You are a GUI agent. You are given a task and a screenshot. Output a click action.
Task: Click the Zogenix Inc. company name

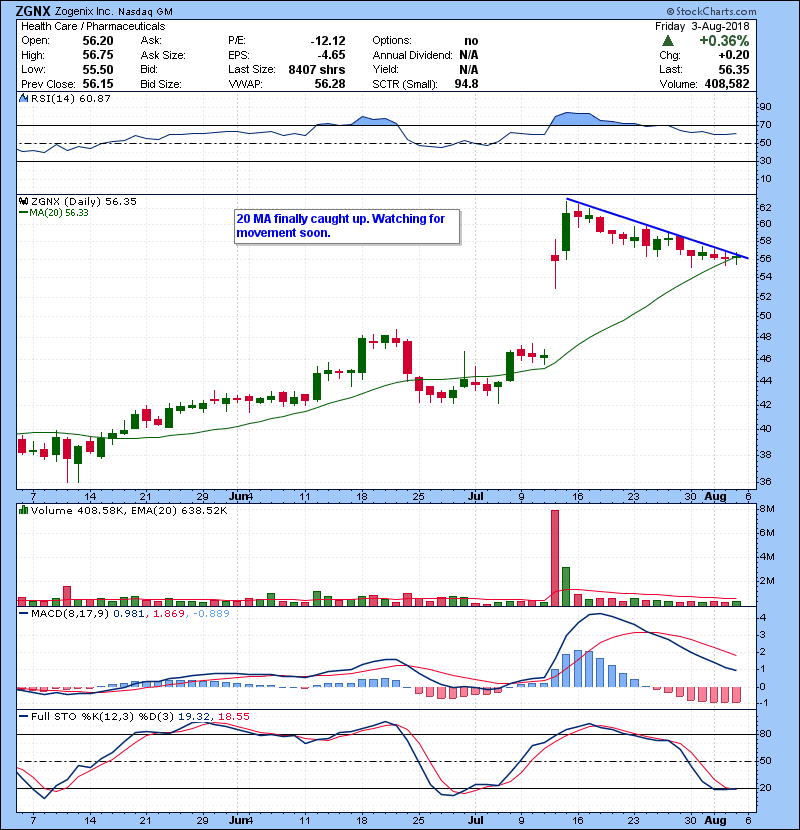(84, 11)
